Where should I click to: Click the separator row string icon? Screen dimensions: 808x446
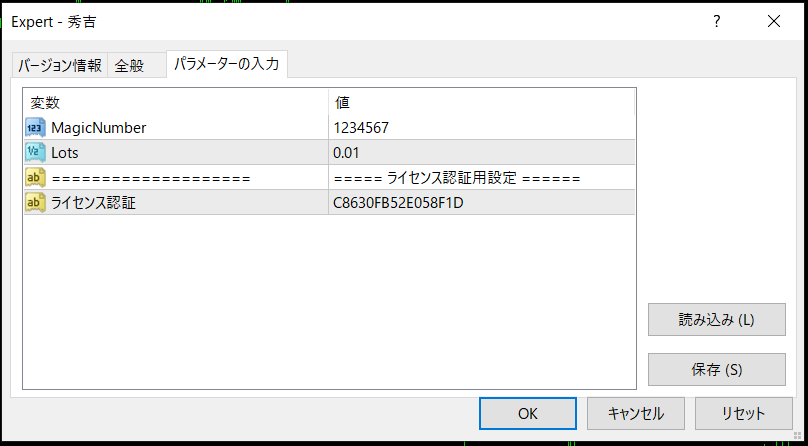click(x=35, y=178)
